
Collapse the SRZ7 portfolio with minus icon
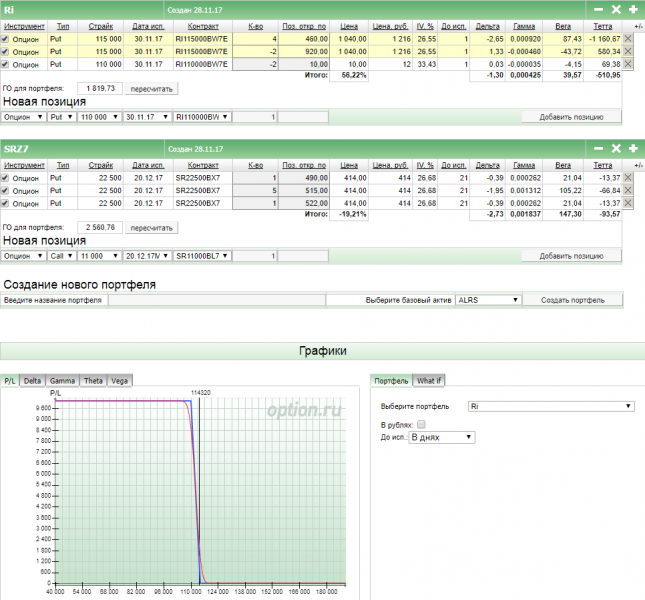pos(598,148)
